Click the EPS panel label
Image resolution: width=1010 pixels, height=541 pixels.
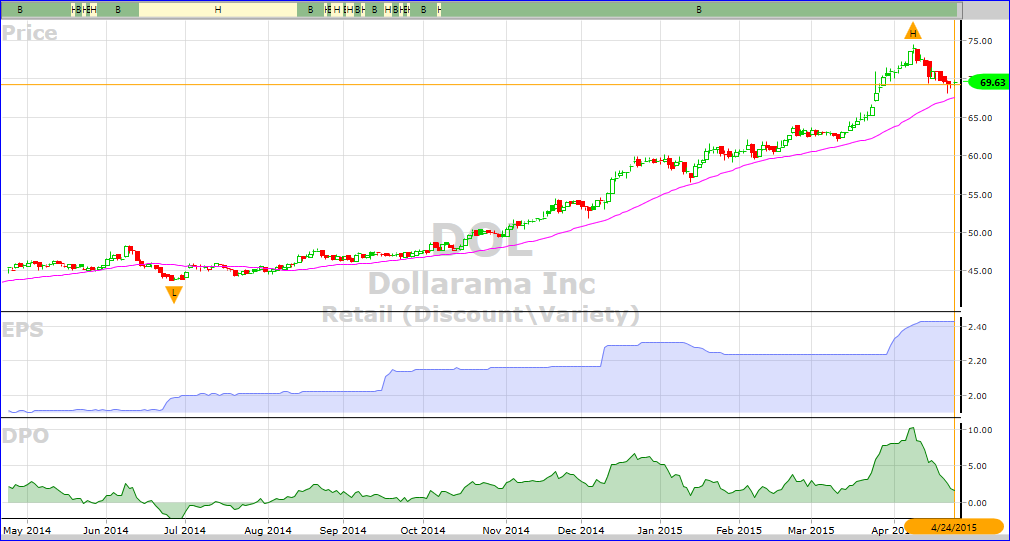click(23, 330)
